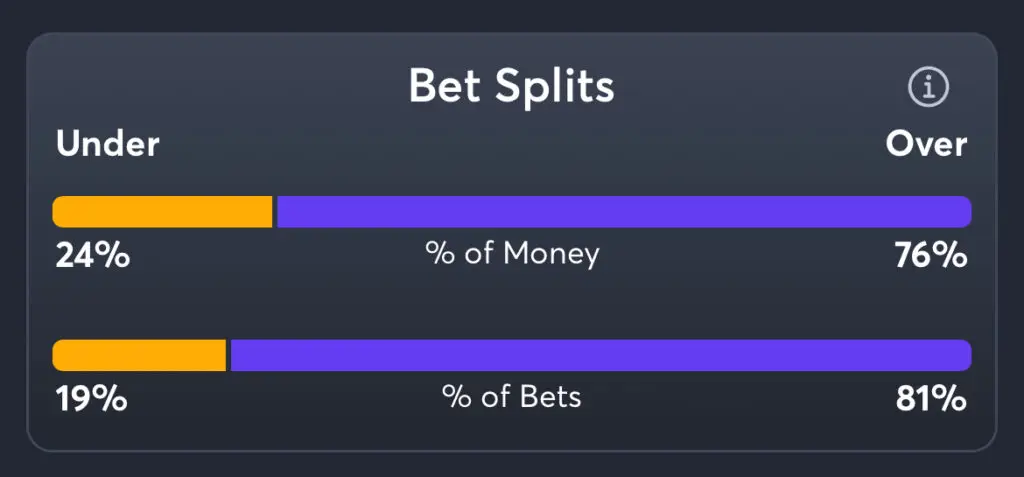1024x477 pixels.
Task: Click purple Over segment of Bets bar
Action: [x=600, y=355]
